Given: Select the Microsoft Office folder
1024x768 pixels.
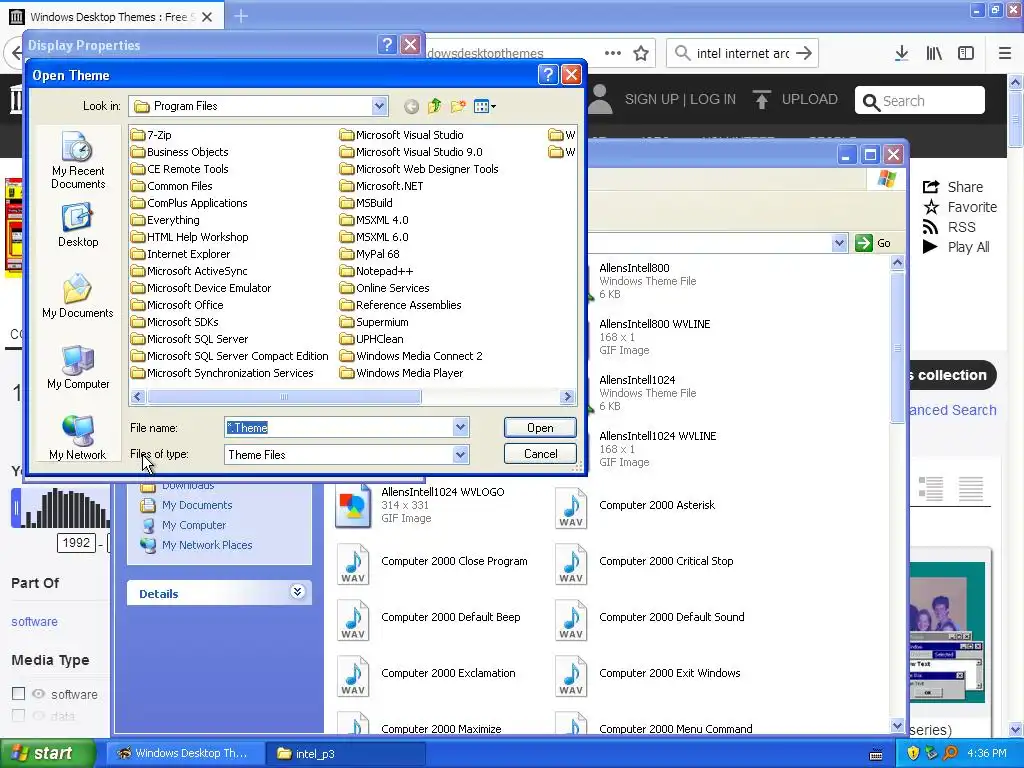Looking at the screenshot, I should tap(177, 305).
